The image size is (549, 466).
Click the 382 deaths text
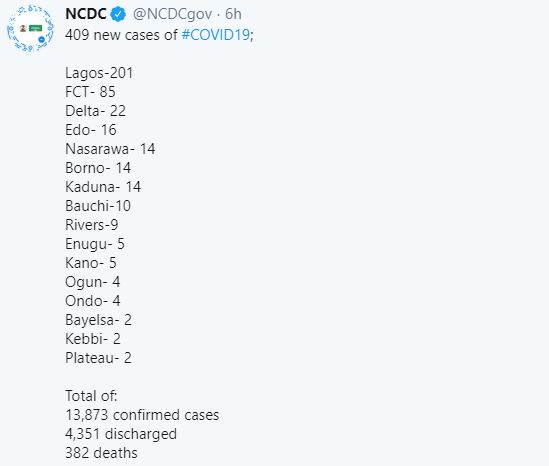(x=101, y=453)
